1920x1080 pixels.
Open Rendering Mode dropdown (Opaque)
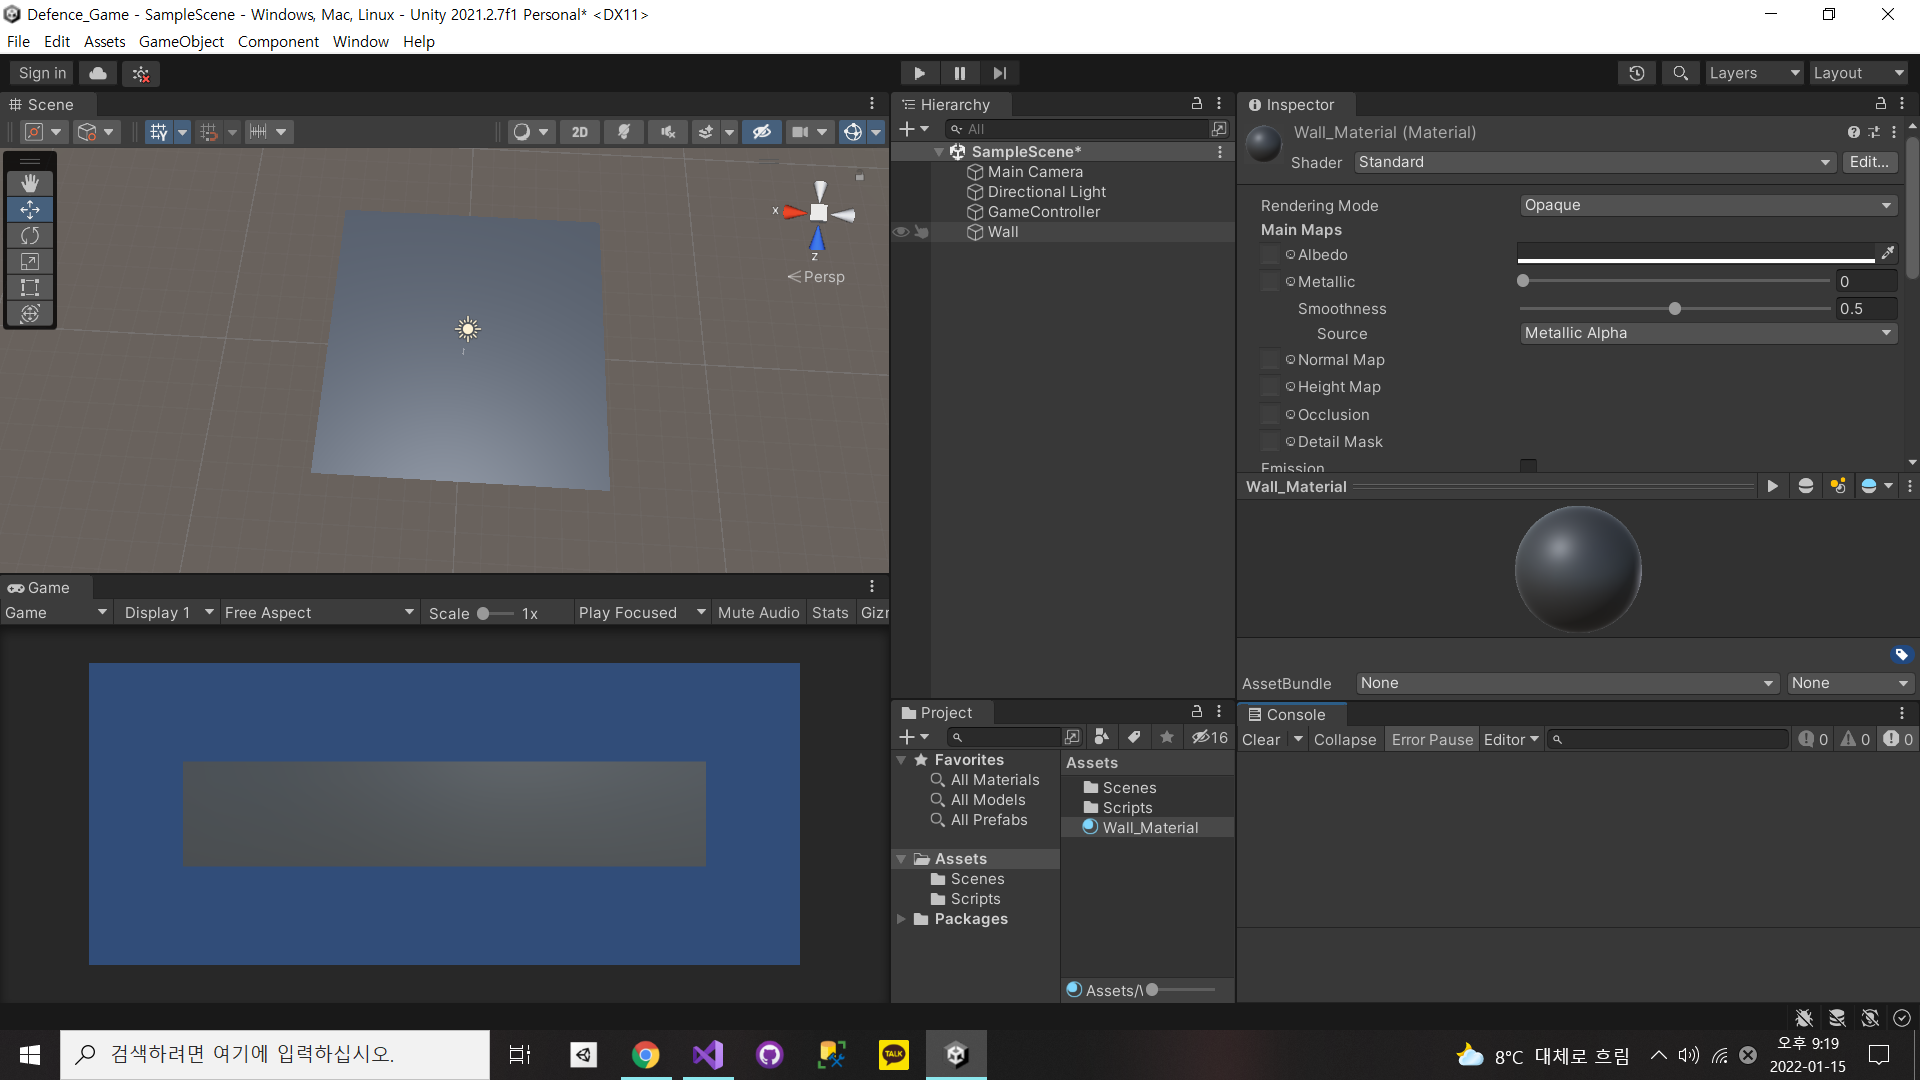pyautogui.click(x=1708, y=205)
